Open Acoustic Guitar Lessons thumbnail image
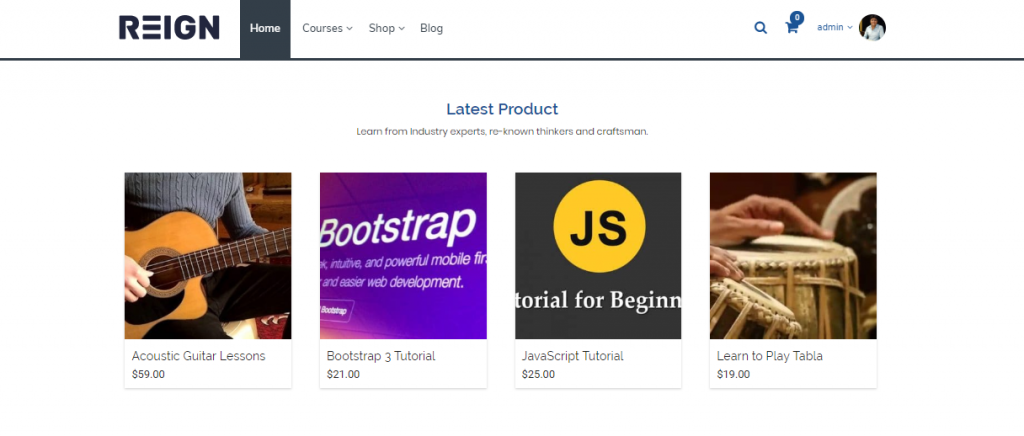The width and height of the screenshot is (1024, 436). [x=208, y=256]
